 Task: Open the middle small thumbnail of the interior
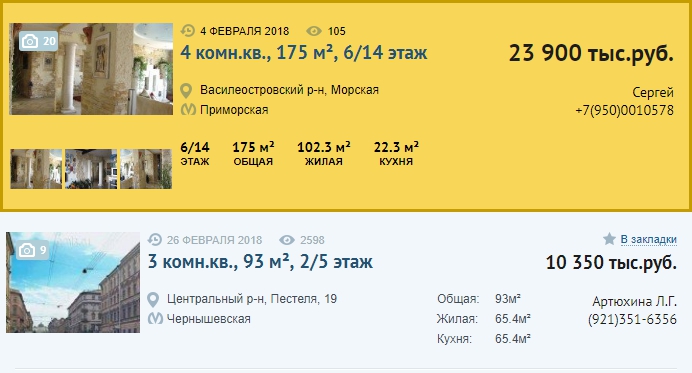click(x=91, y=169)
